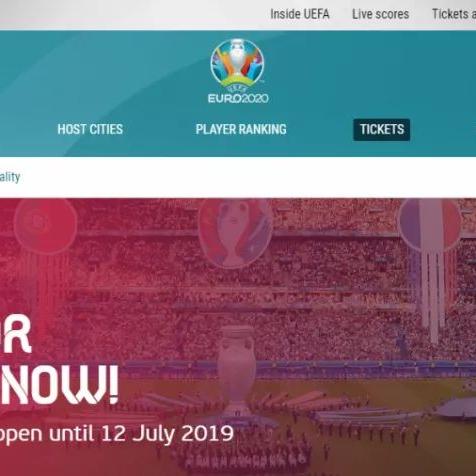Open the partially visible Tickets link in top bar
This screenshot has width=476, height=476.
(x=454, y=14)
